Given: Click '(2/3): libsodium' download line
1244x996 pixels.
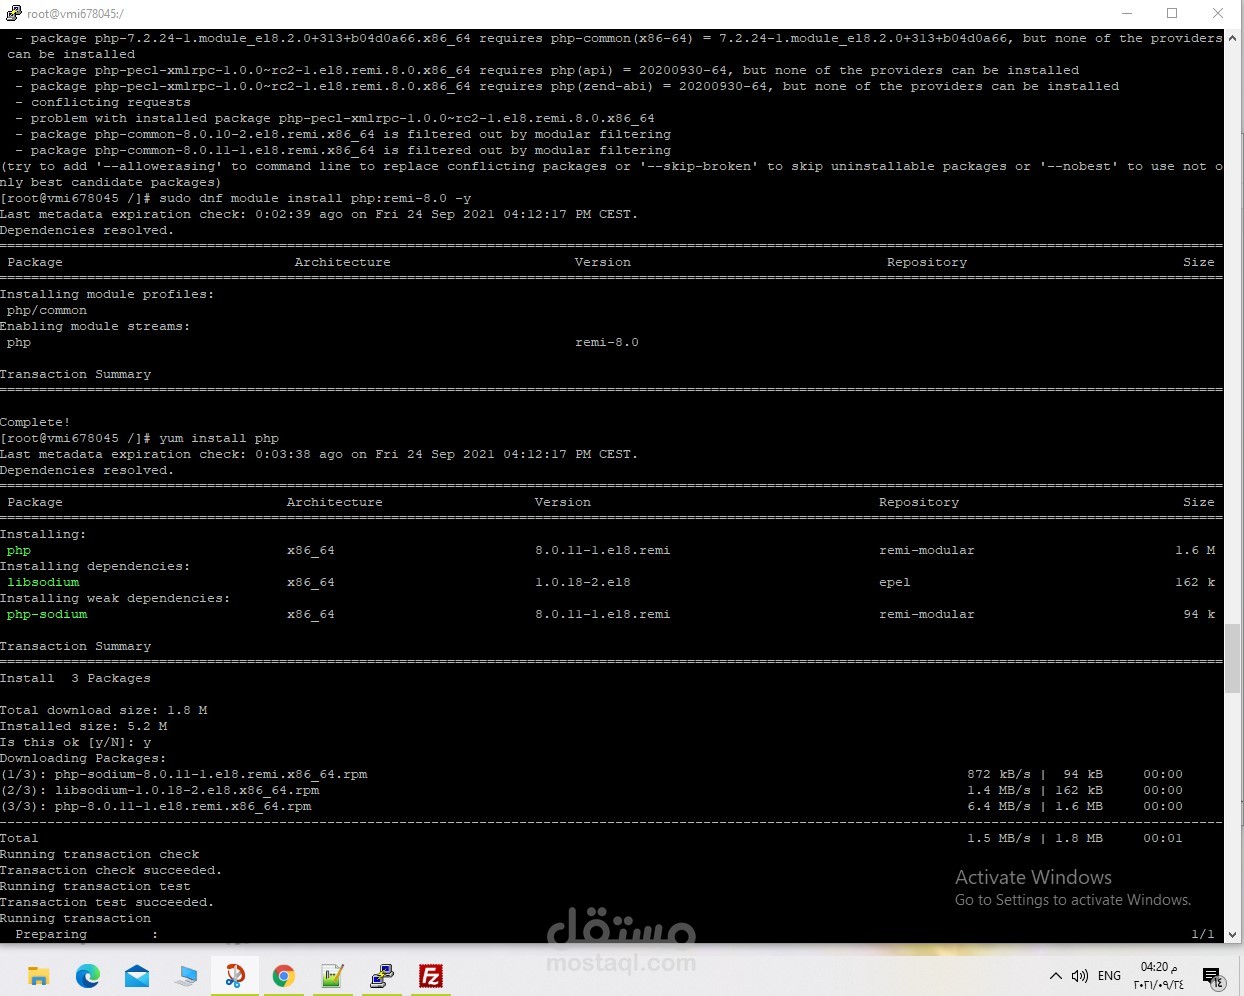Looking at the screenshot, I should pos(160,790).
